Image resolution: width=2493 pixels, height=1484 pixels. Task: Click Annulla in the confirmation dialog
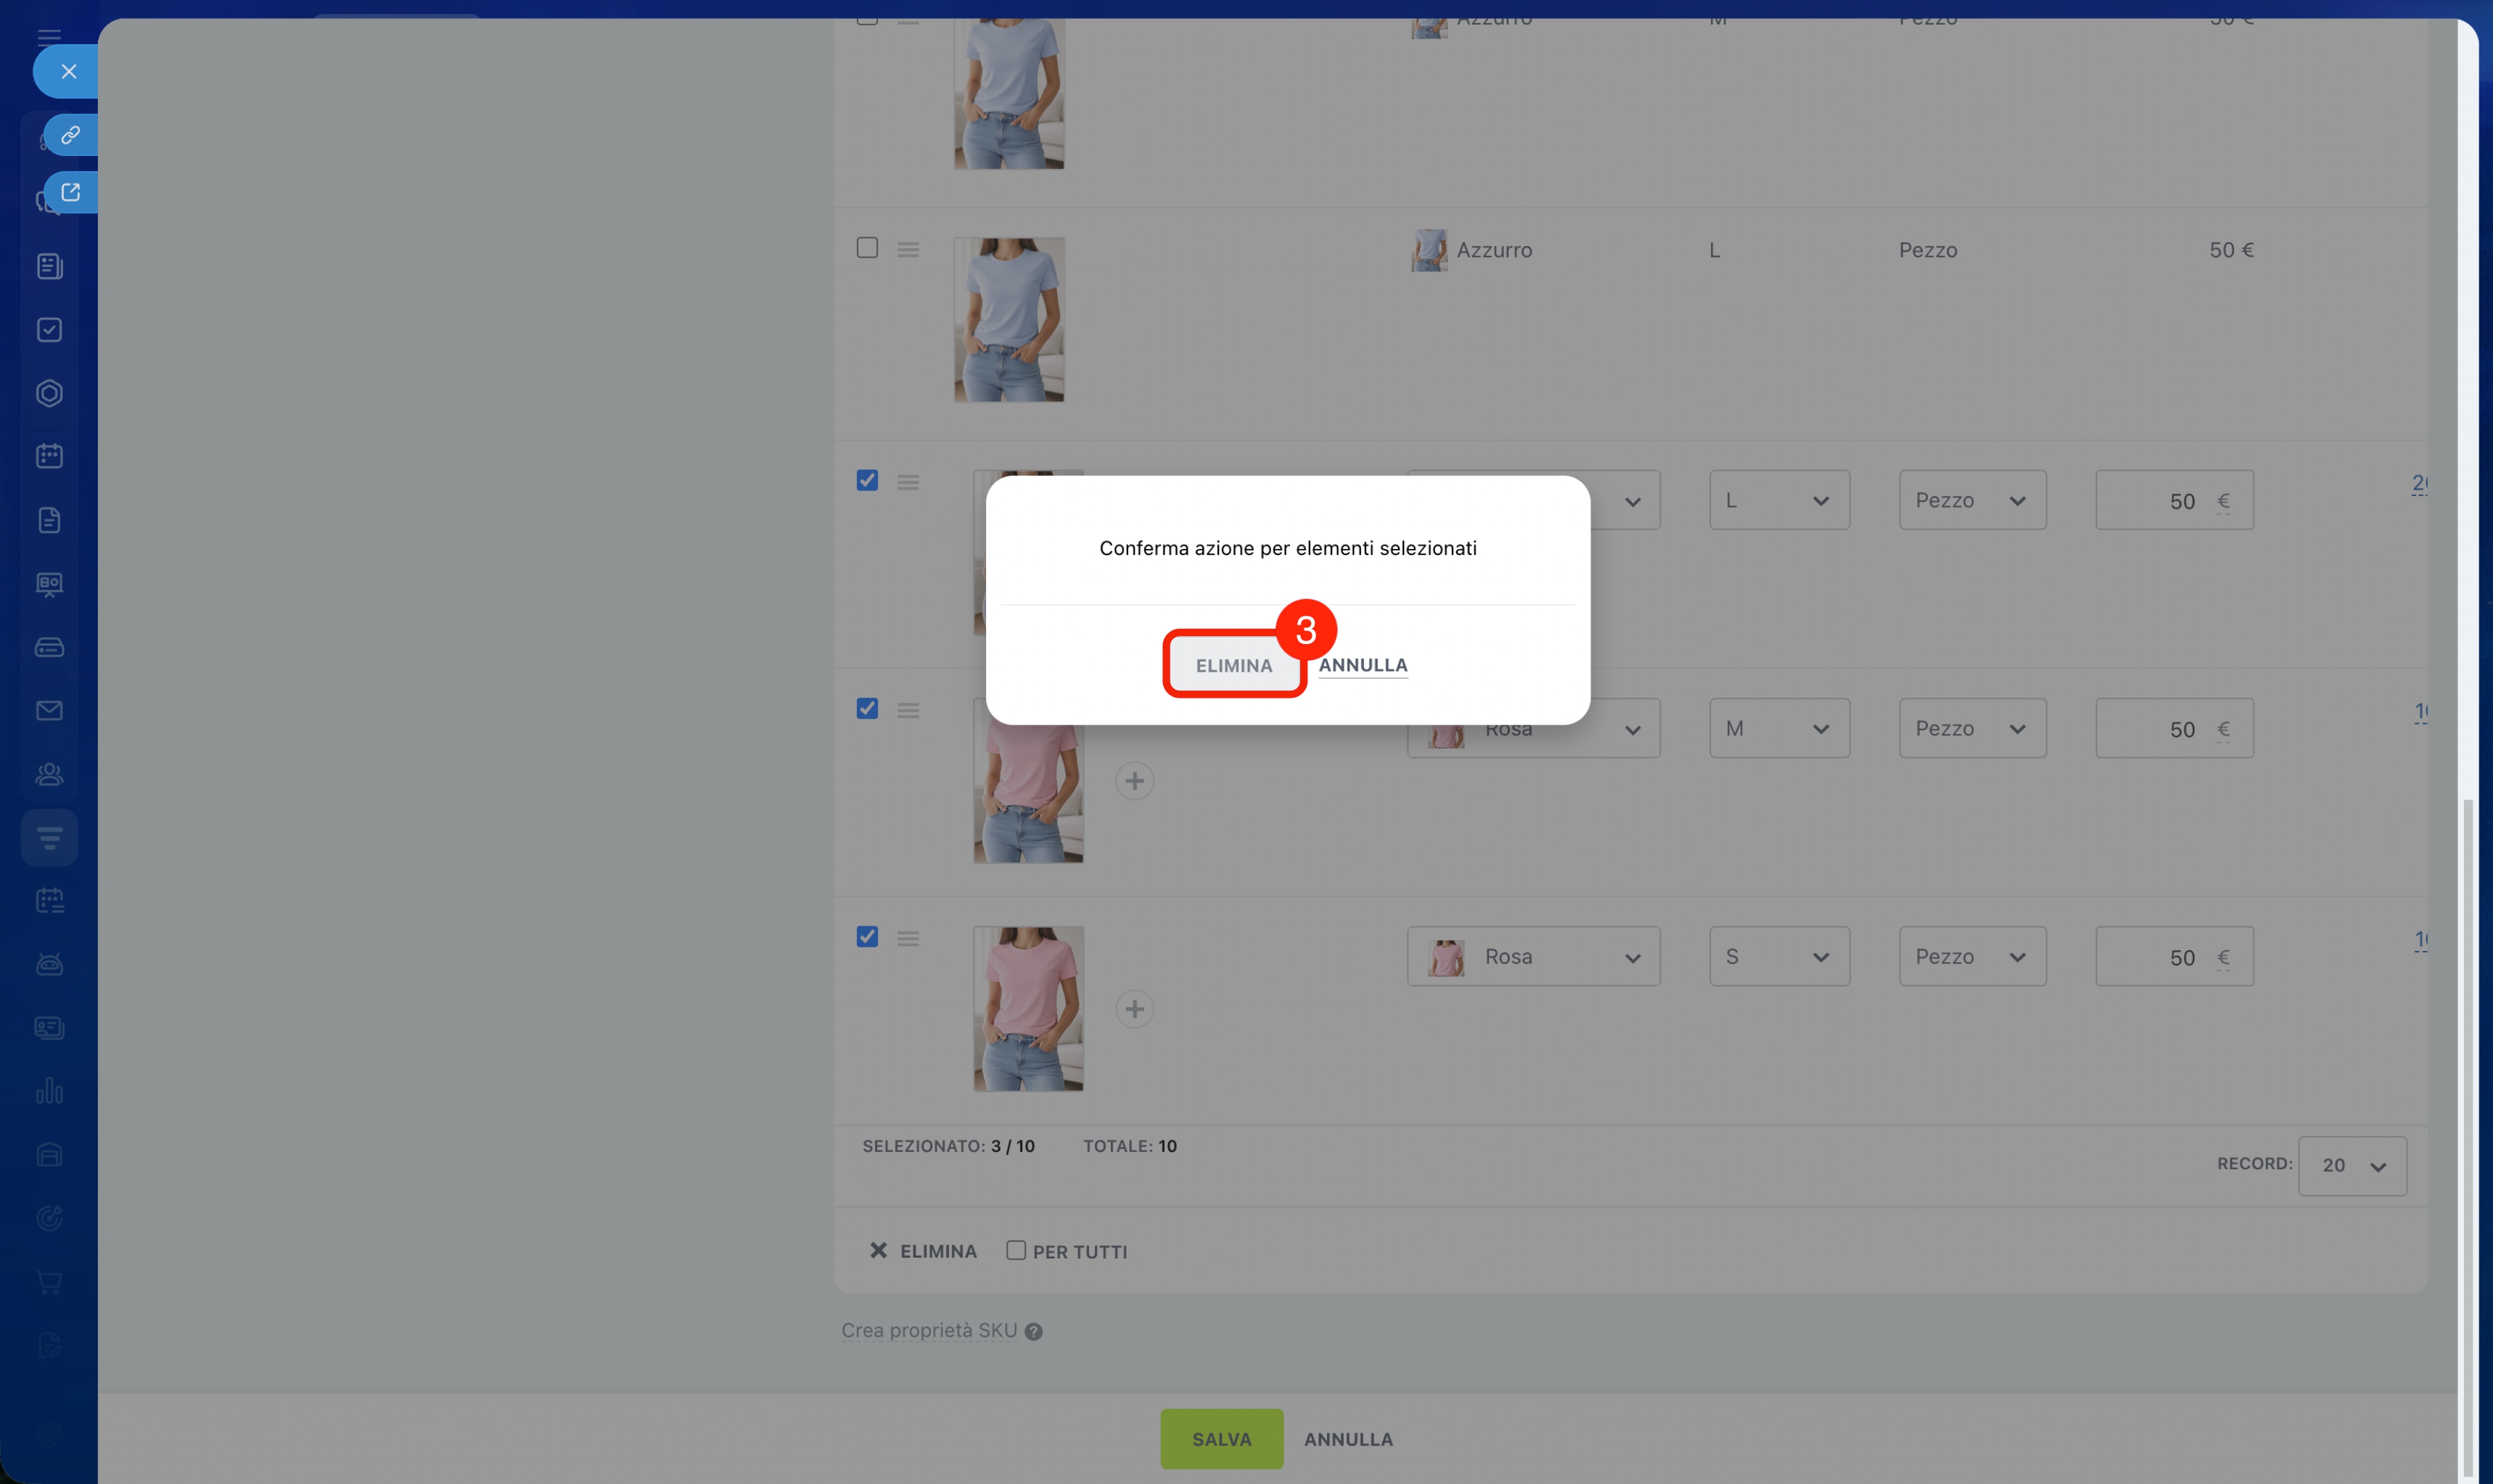click(x=1362, y=665)
